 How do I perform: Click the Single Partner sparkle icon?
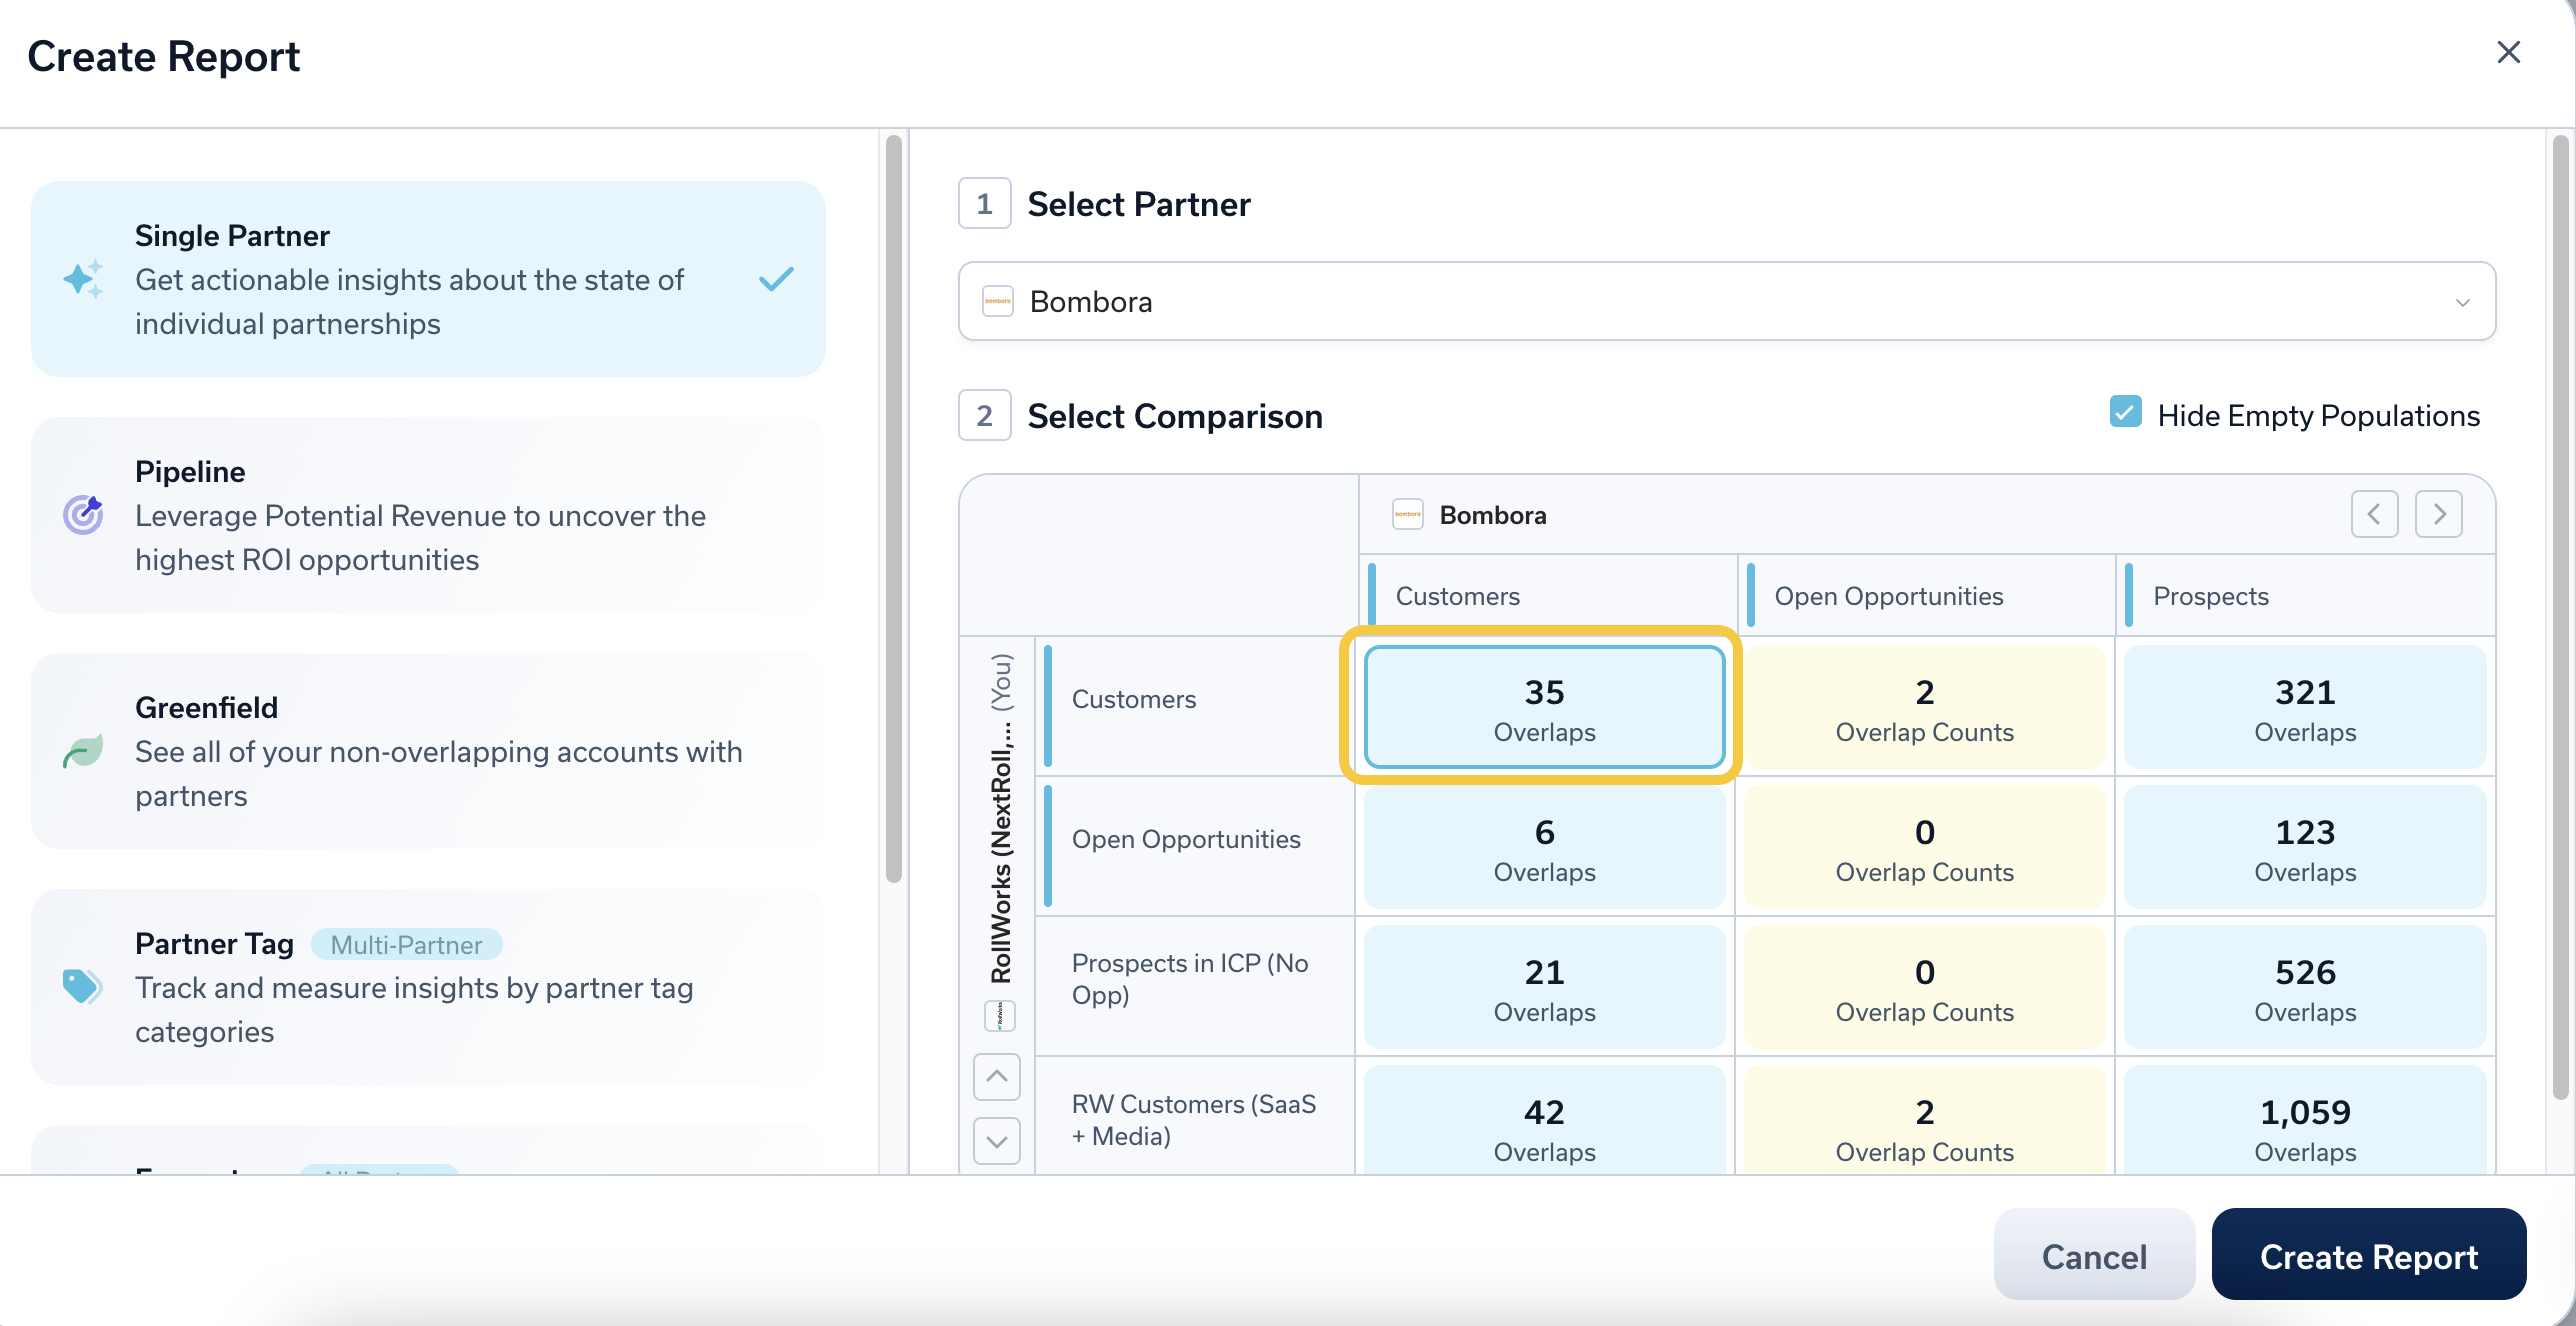point(83,279)
